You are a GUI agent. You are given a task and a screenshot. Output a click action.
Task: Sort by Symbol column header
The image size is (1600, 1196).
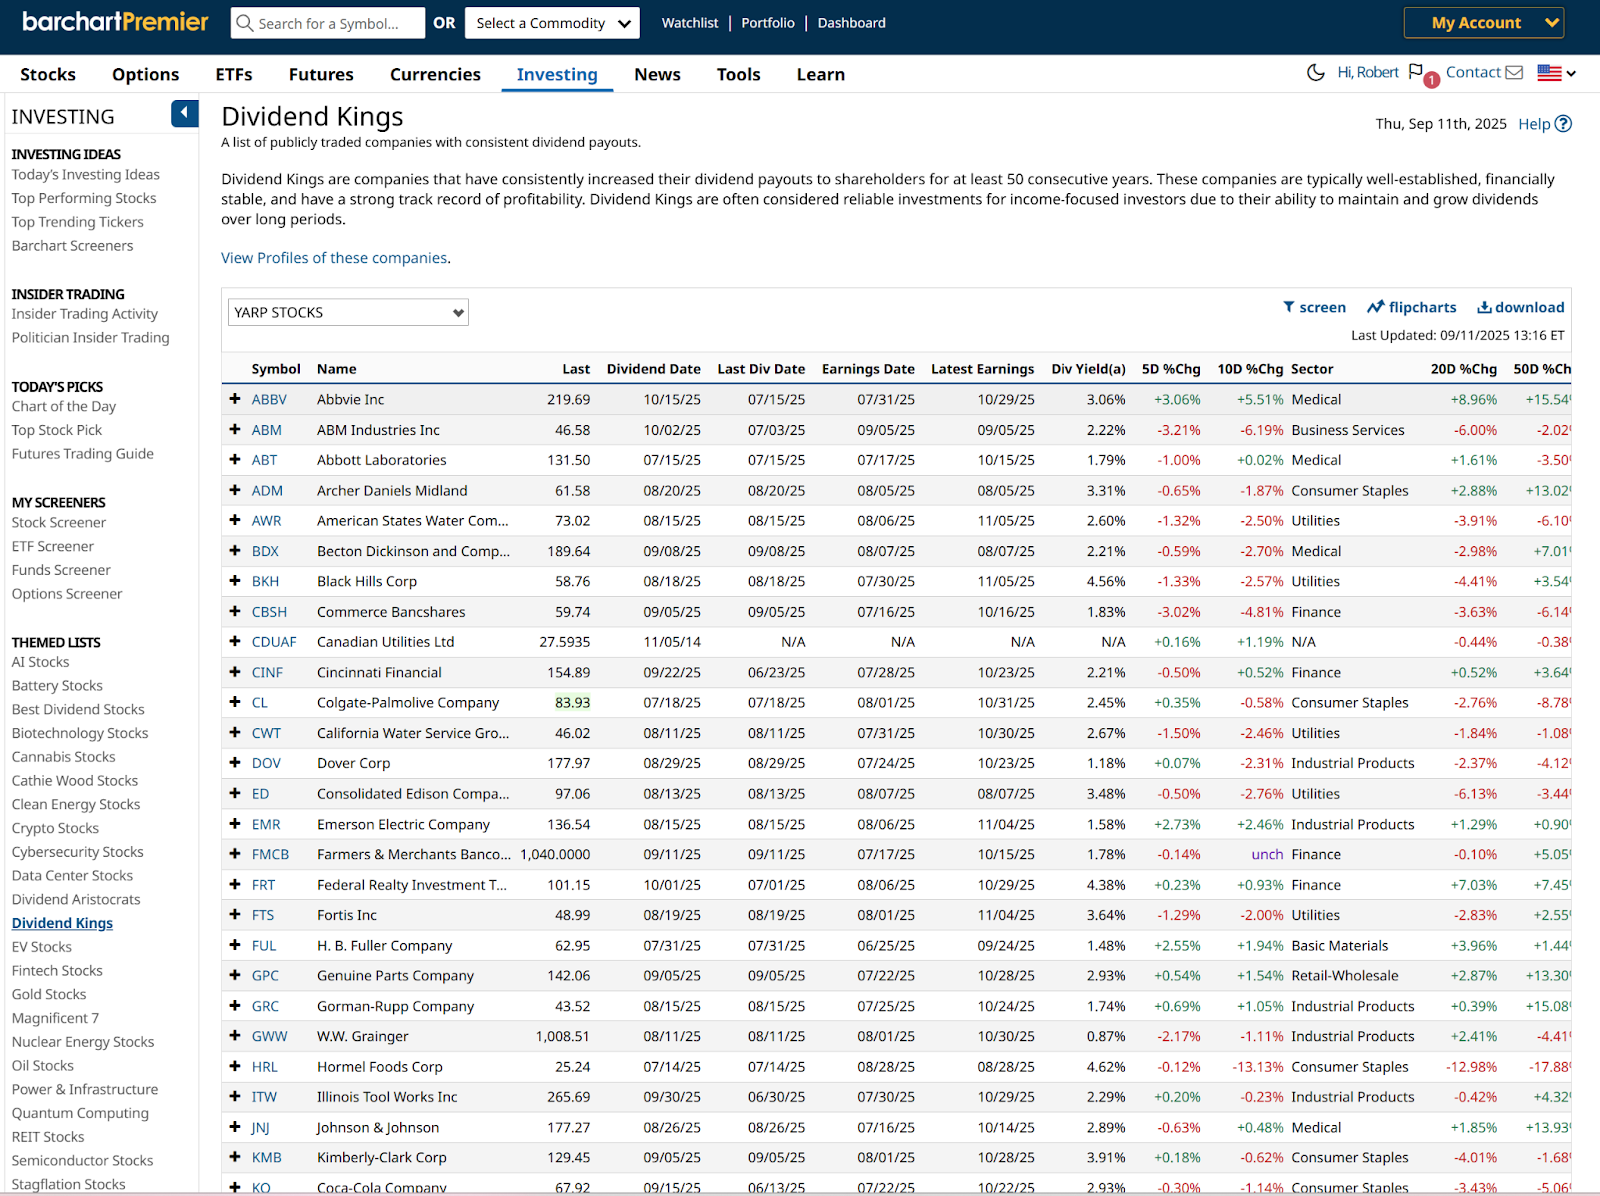pyautogui.click(x=276, y=369)
